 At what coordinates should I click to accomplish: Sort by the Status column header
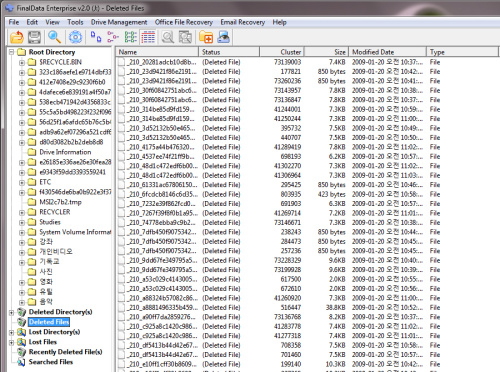coord(229,52)
